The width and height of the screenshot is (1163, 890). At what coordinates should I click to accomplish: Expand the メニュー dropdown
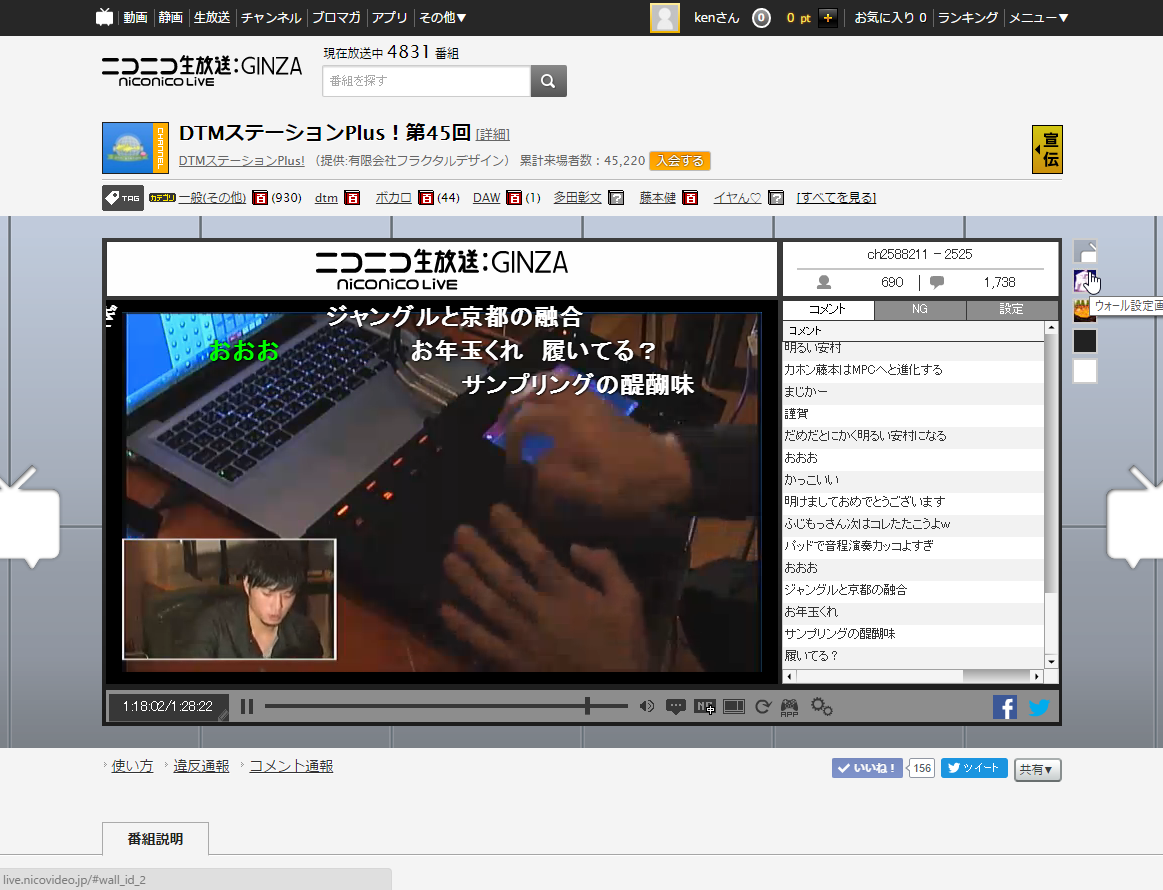[x=1038, y=17]
